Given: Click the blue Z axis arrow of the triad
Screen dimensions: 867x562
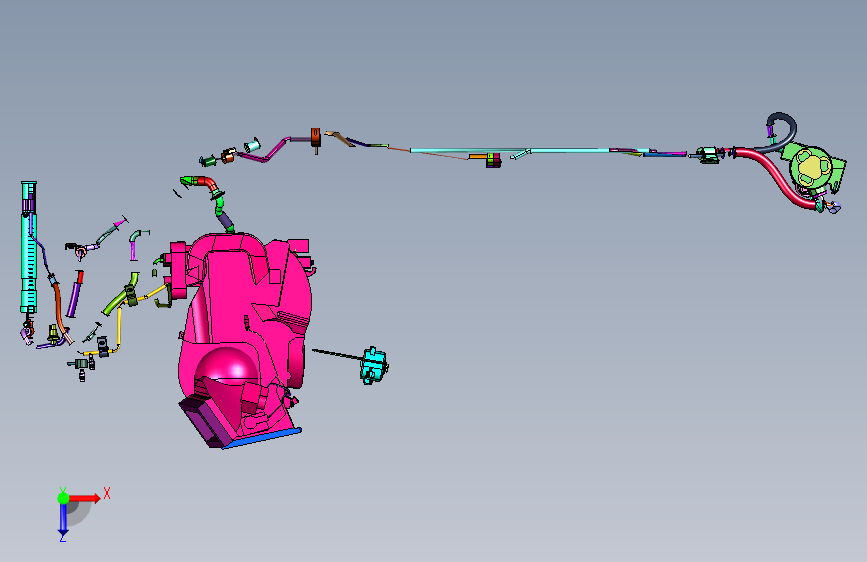Looking at the screenshot, I should (63, 519).
